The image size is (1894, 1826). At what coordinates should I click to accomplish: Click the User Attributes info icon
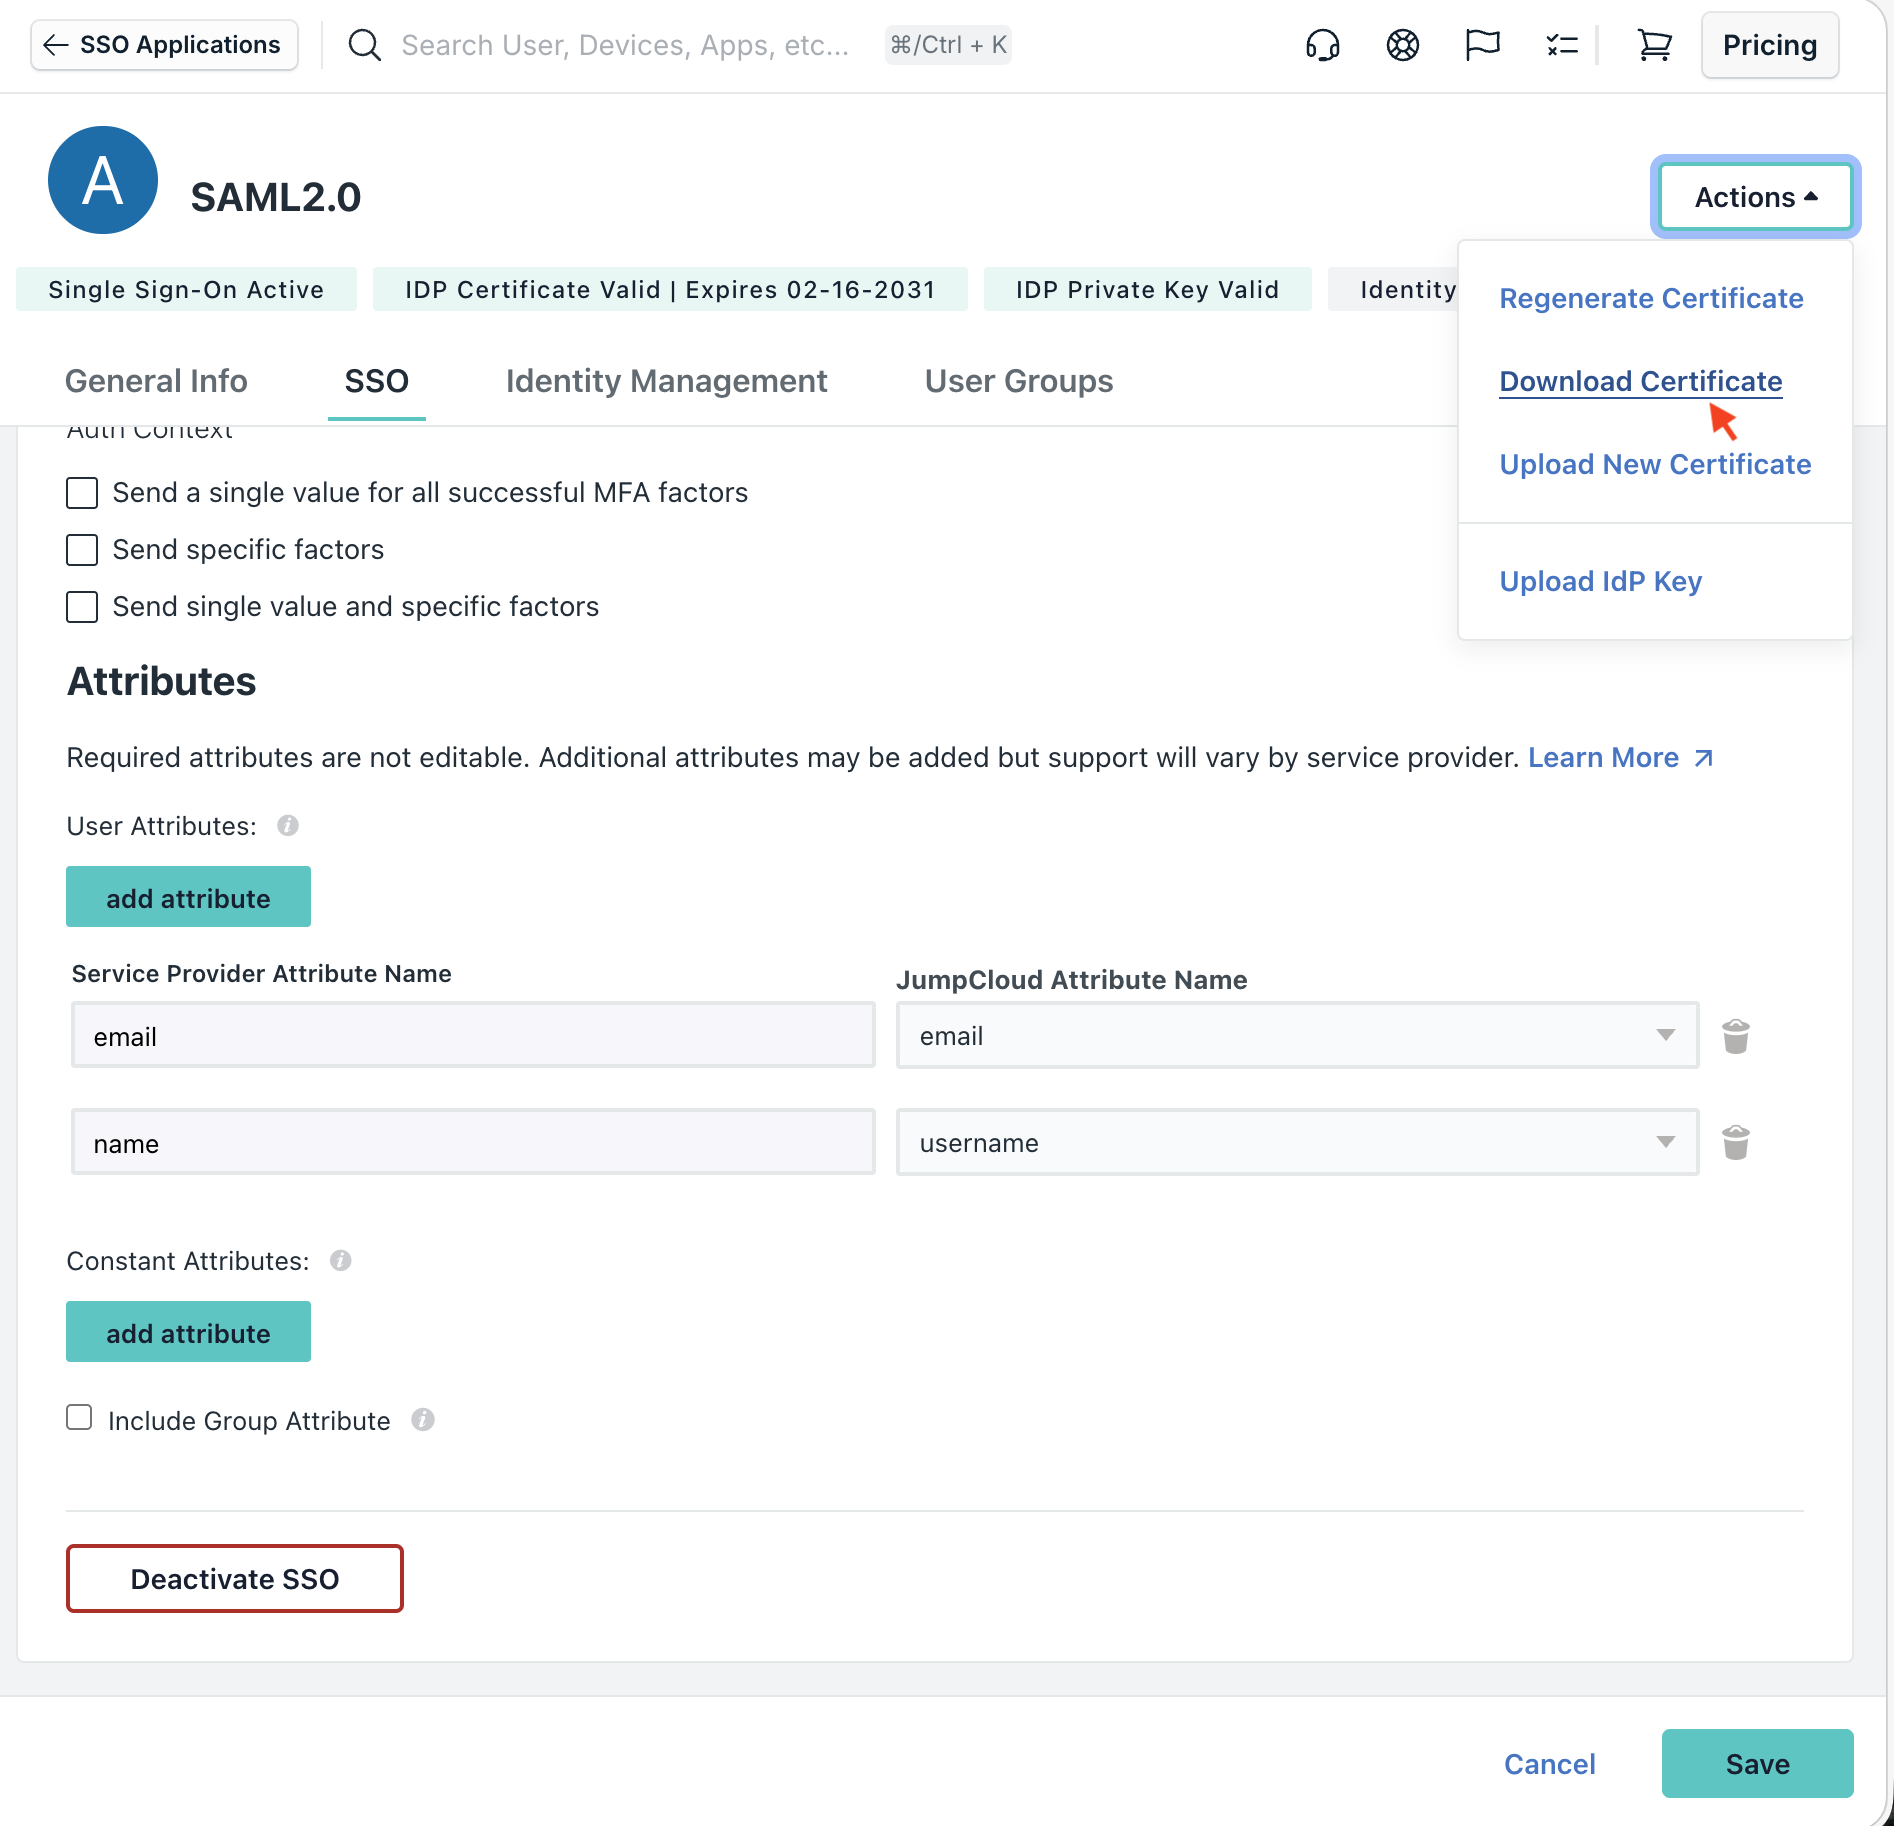pos(288,826)
